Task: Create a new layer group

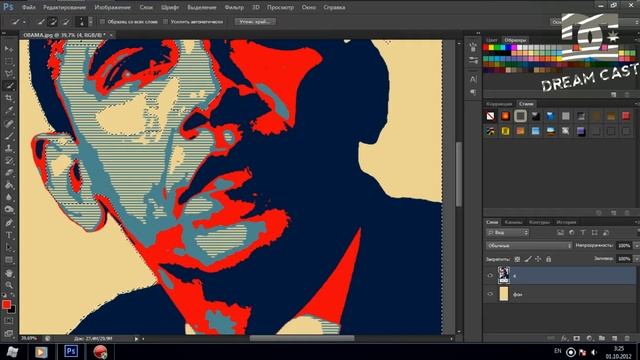Action: 602,338
